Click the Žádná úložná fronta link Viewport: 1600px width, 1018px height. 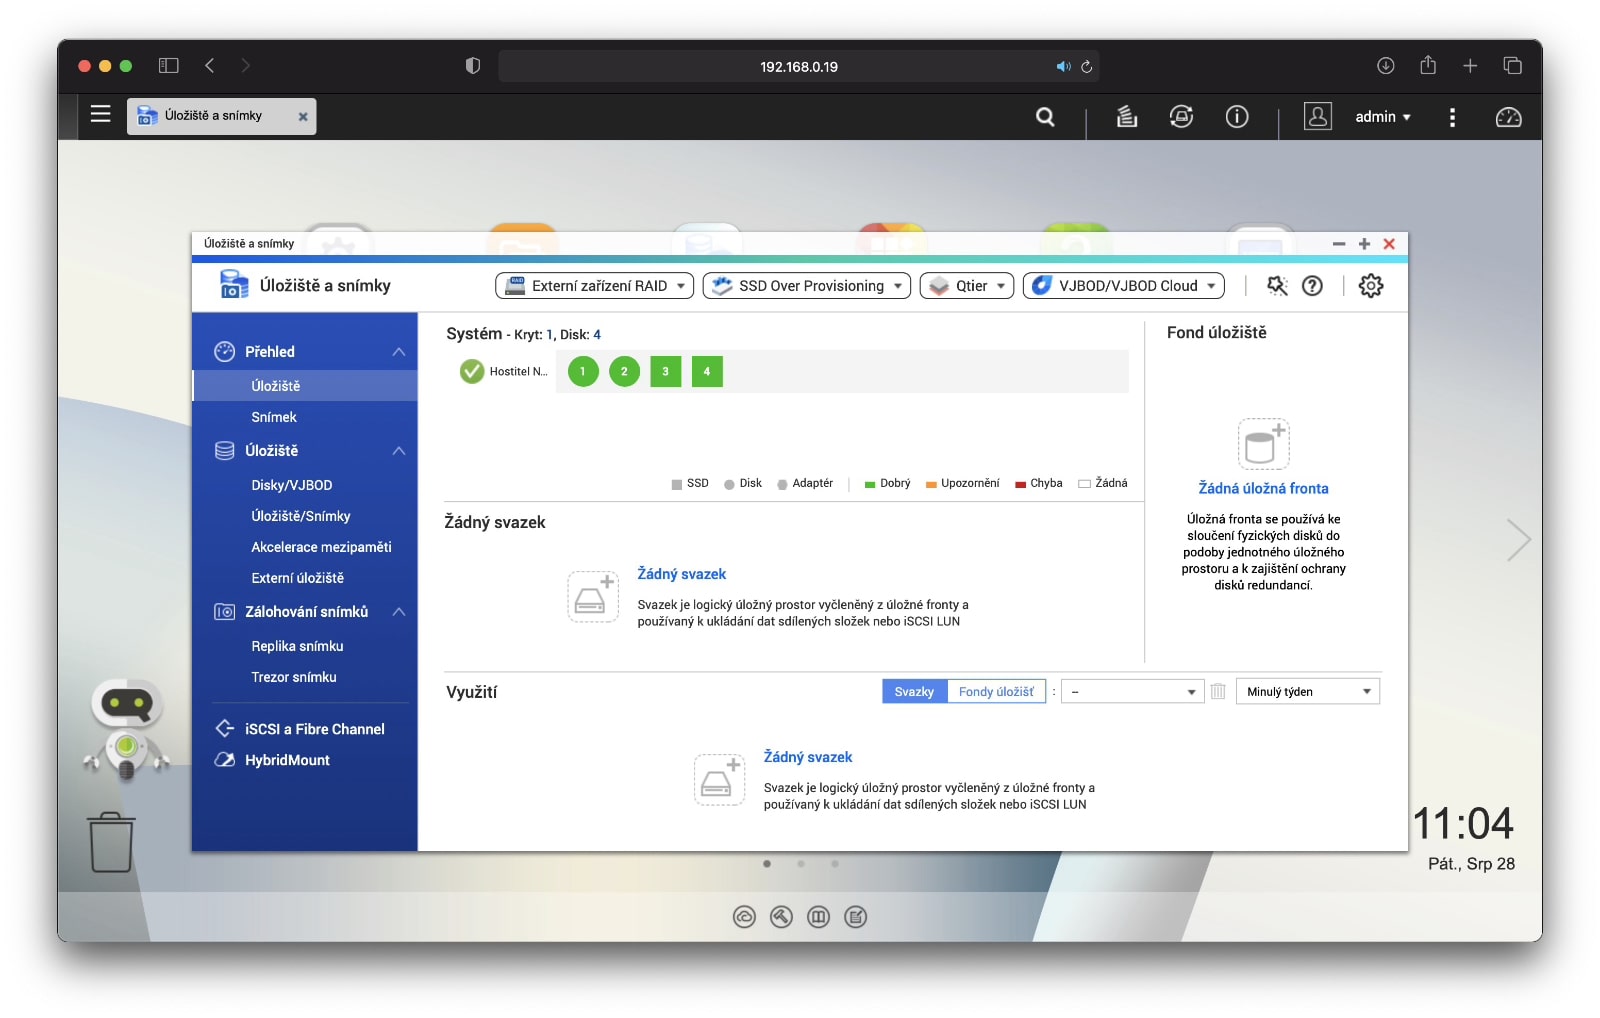pyautogui.click(x=1263, y=488)
